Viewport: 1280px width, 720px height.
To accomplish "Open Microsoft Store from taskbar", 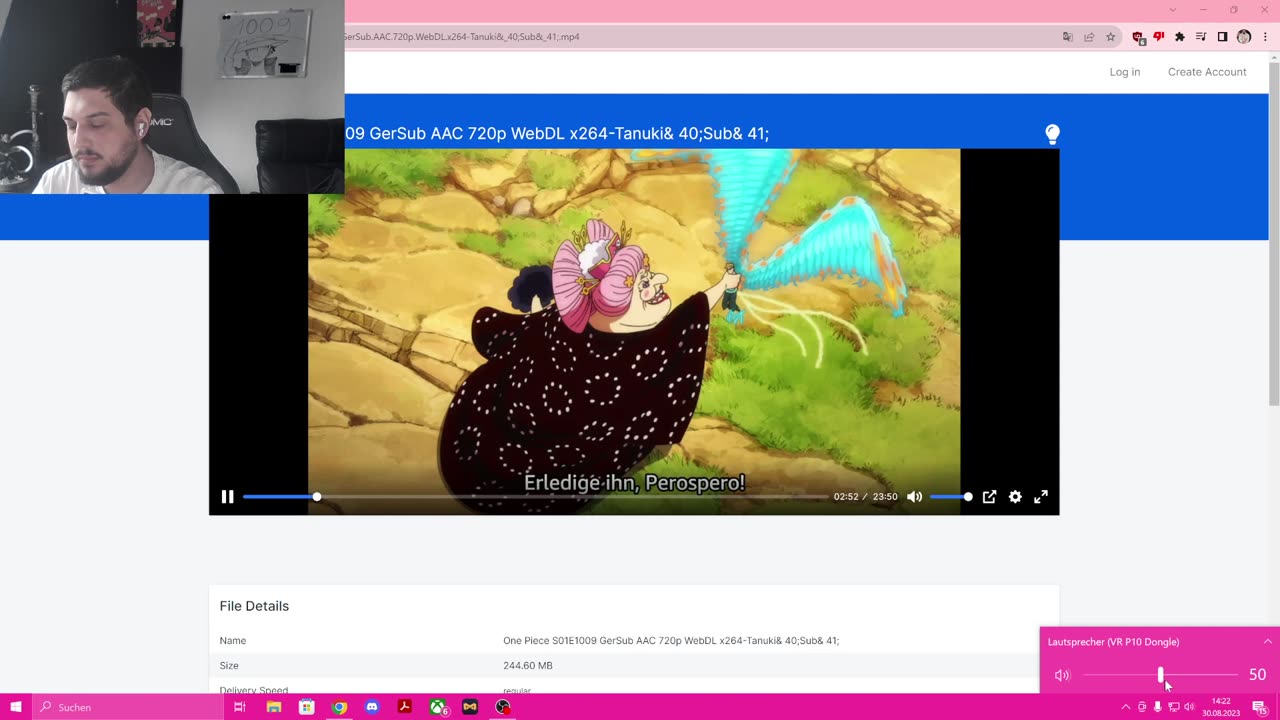I will (x=307, y=707).
